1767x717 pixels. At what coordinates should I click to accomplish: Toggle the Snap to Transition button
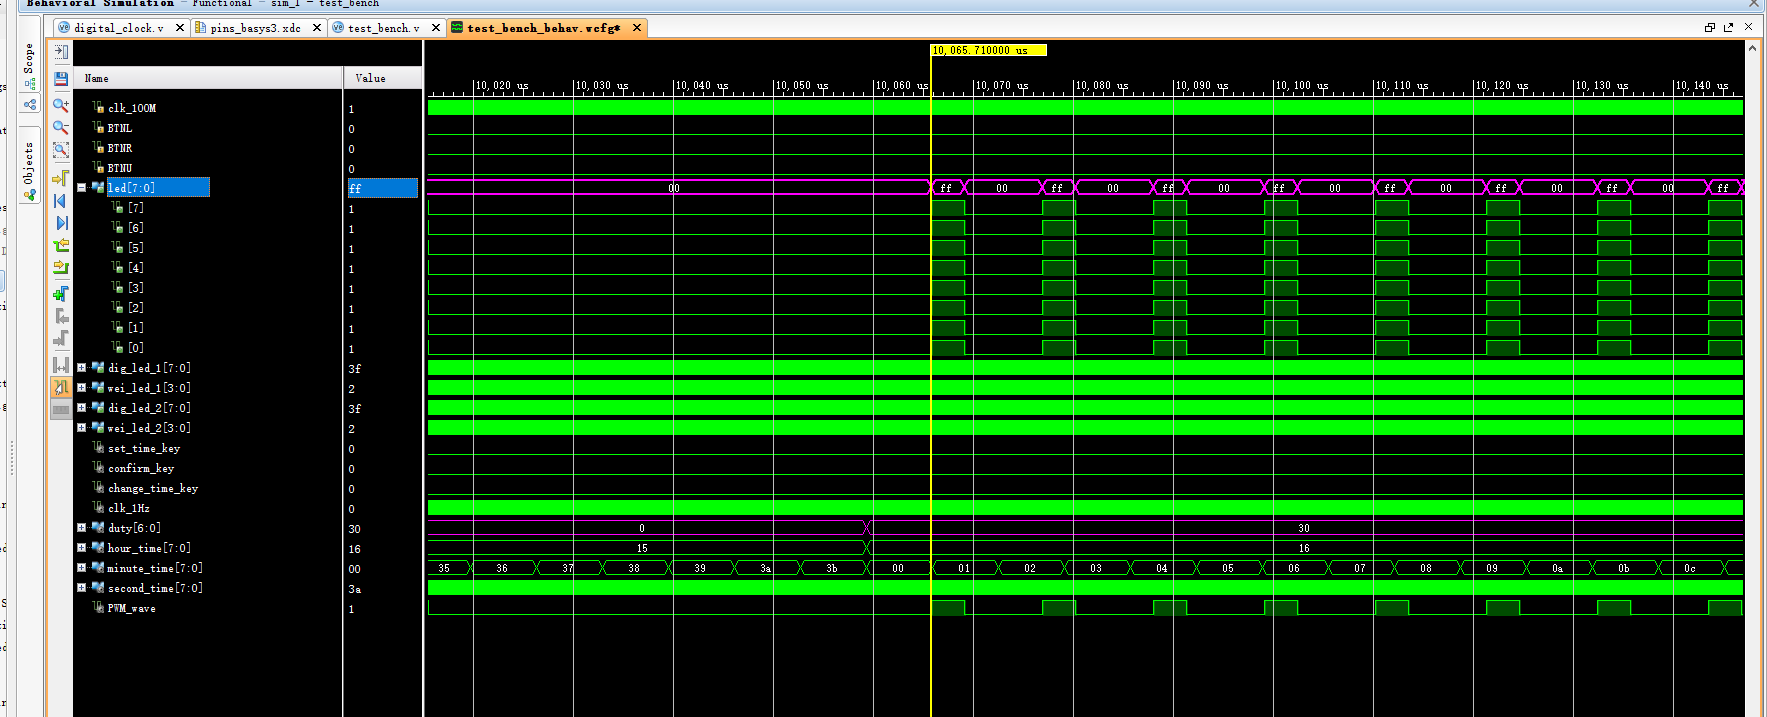pyautogui.click(x=61, y=387)
